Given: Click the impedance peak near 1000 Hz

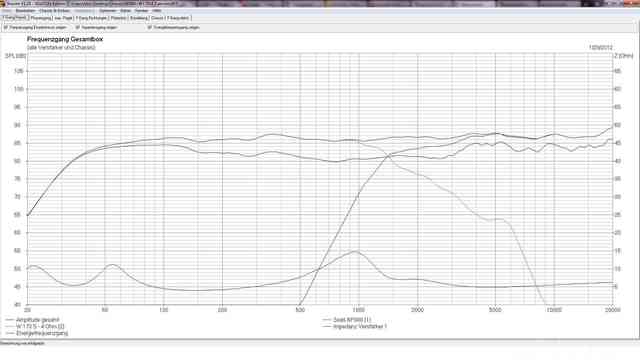Looking at the screenshot, I should 355,251.
